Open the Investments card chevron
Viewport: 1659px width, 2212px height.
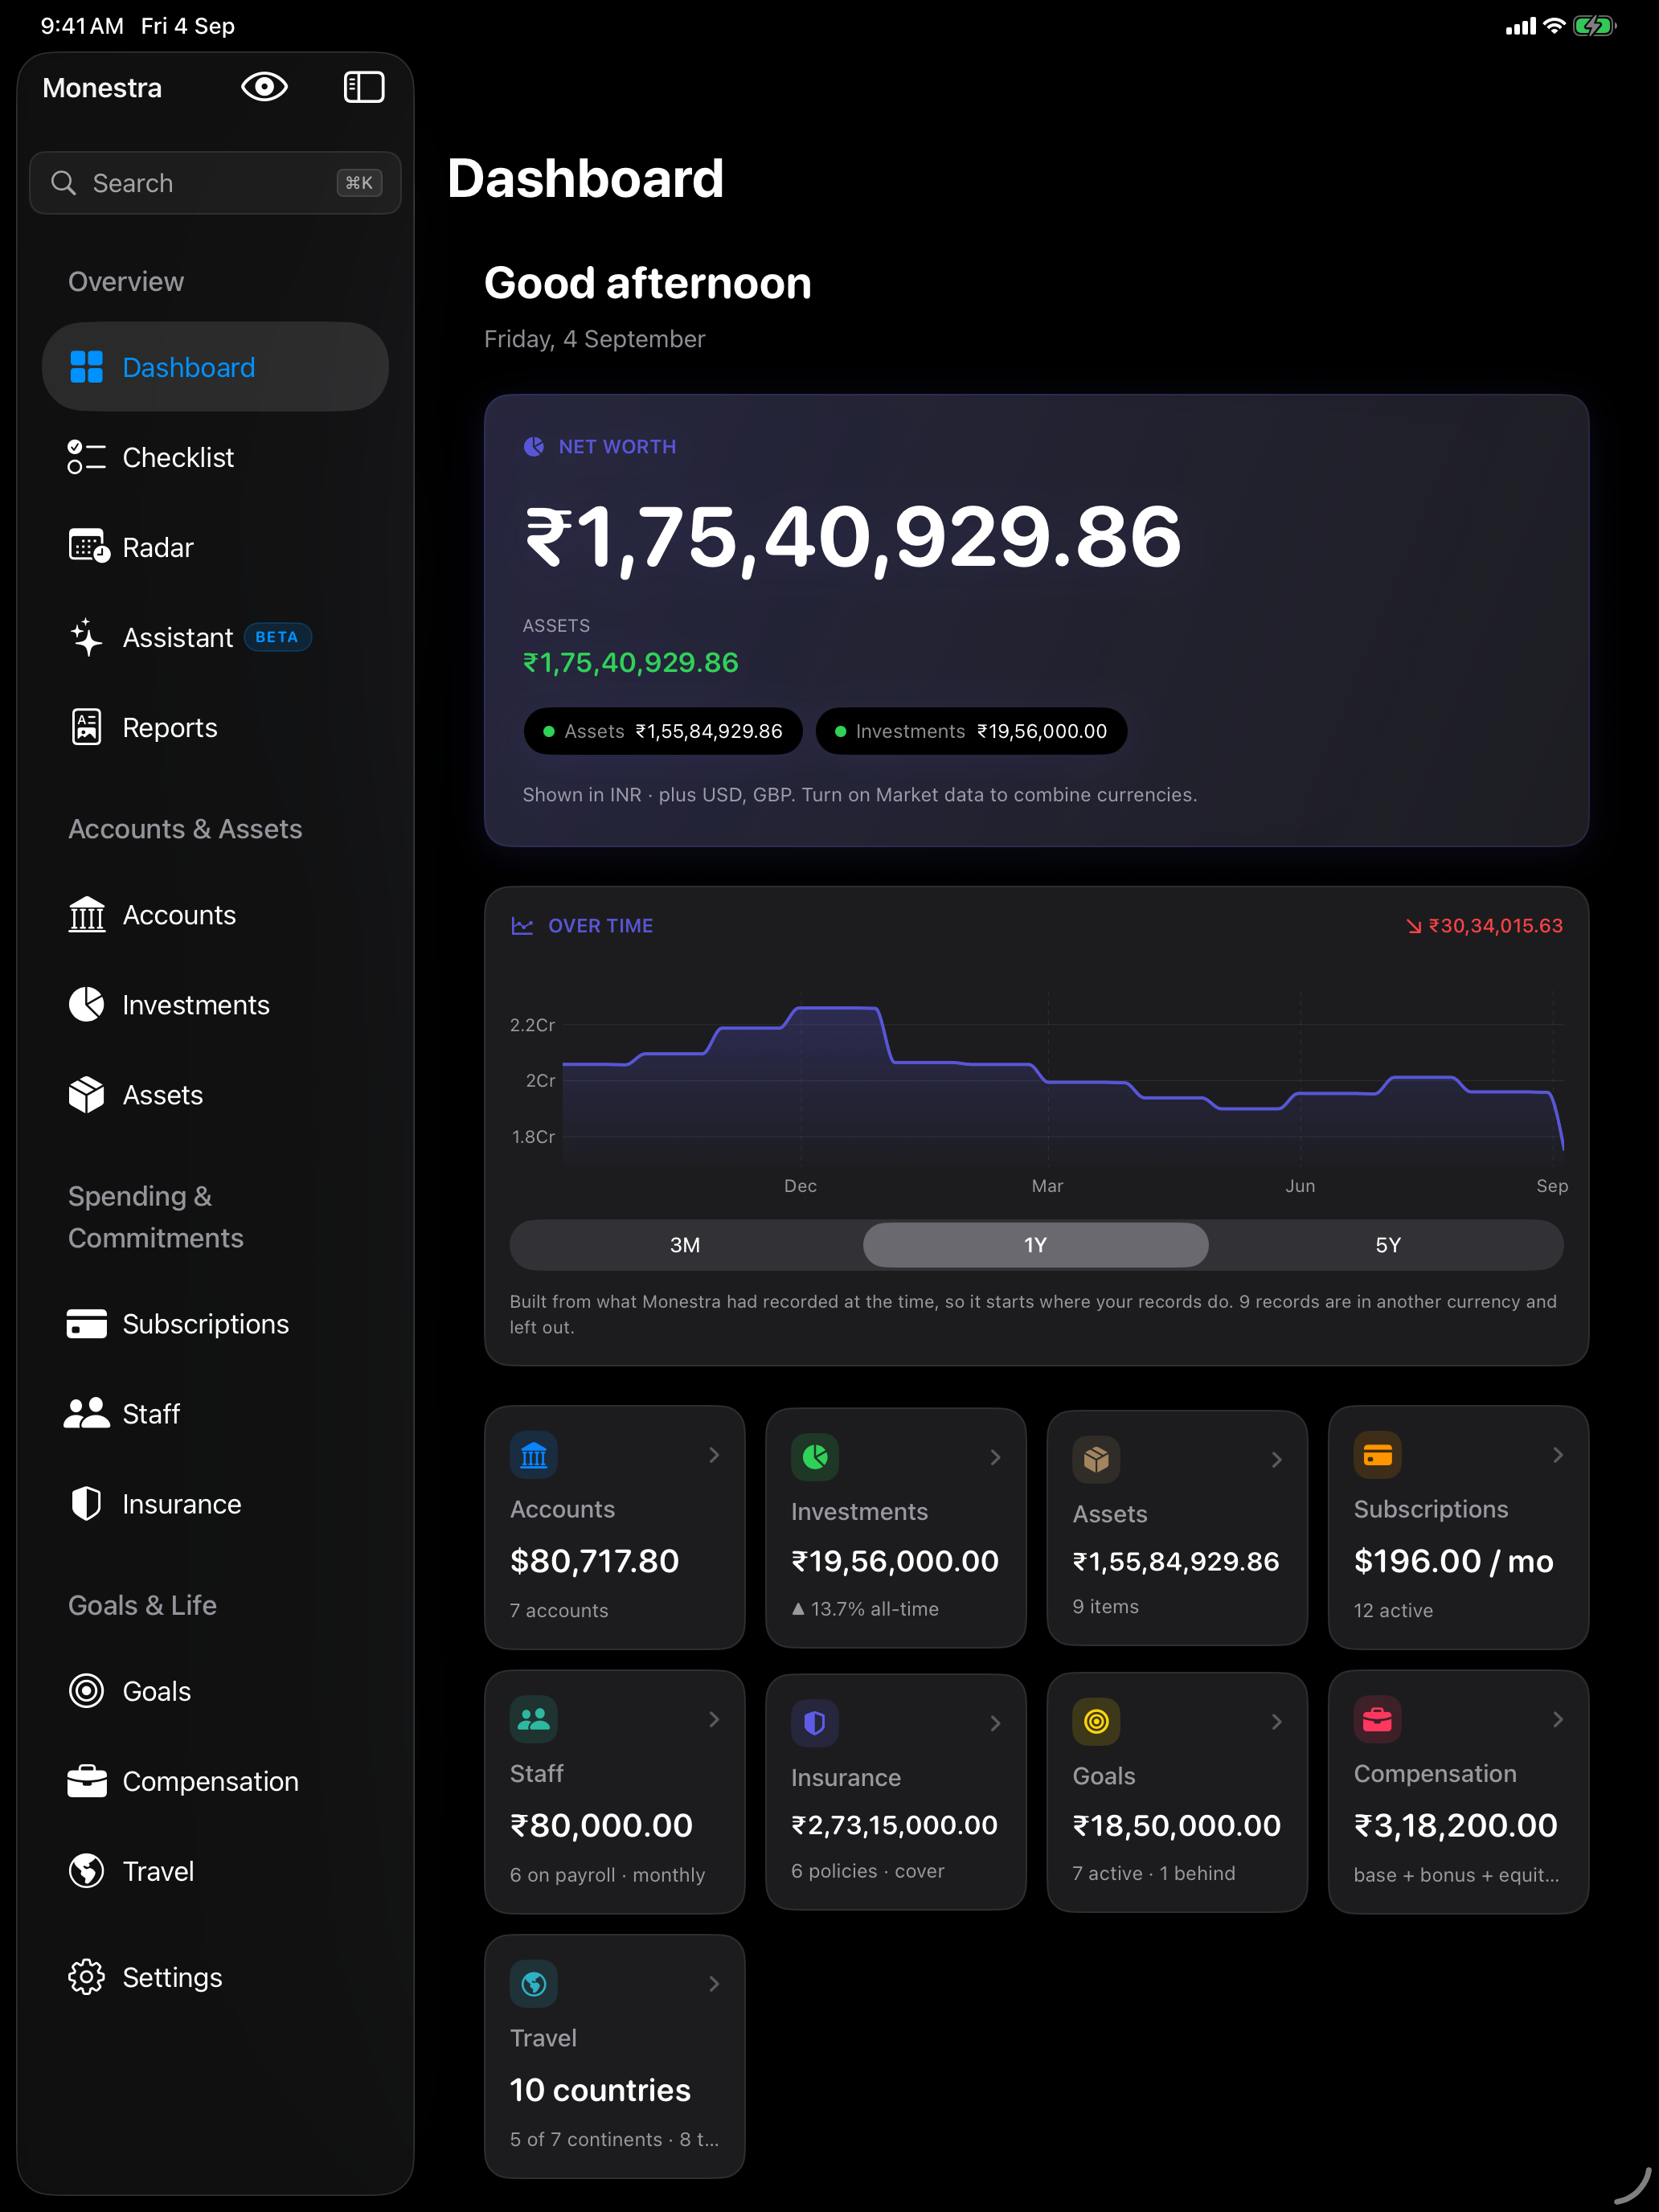995,1457
